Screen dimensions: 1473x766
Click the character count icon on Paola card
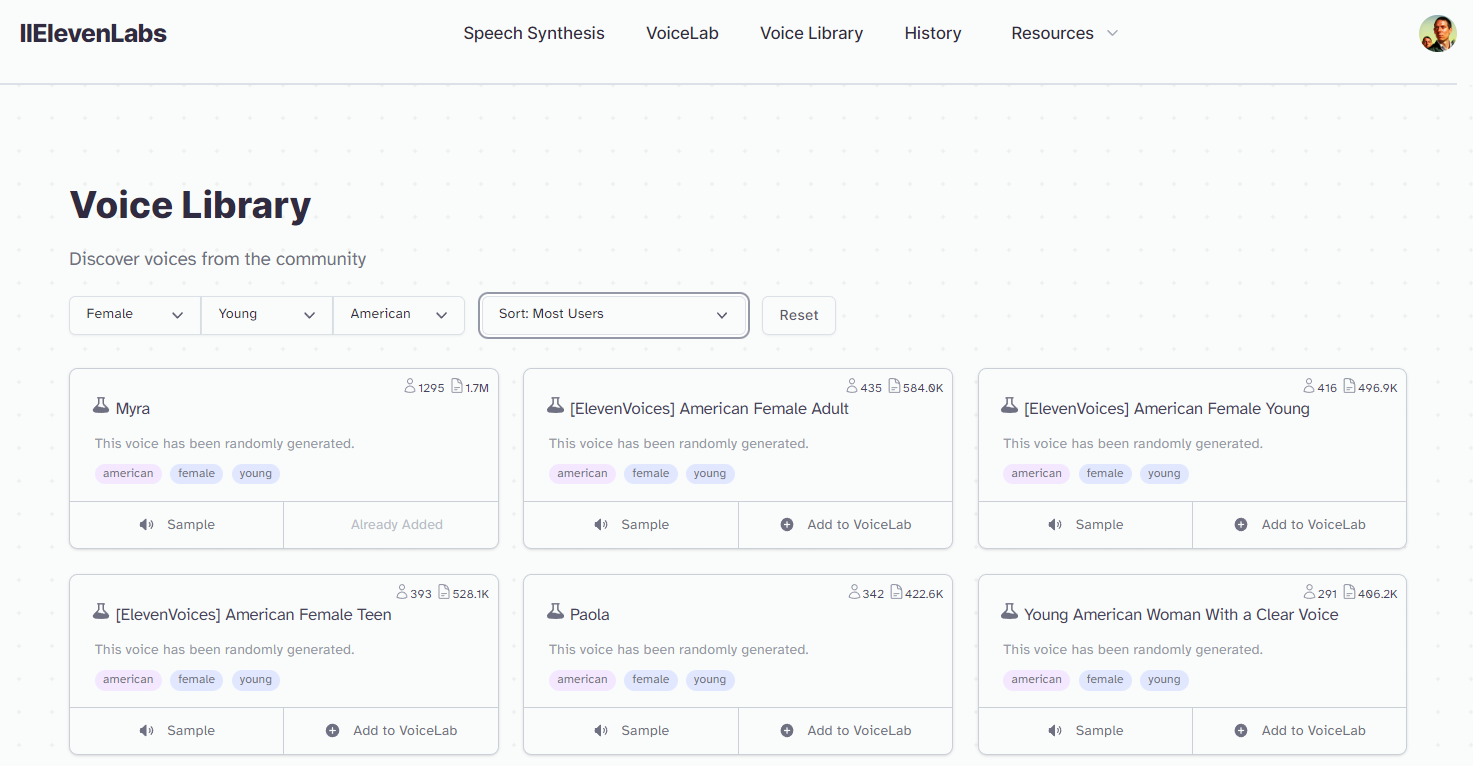(896, 593)
